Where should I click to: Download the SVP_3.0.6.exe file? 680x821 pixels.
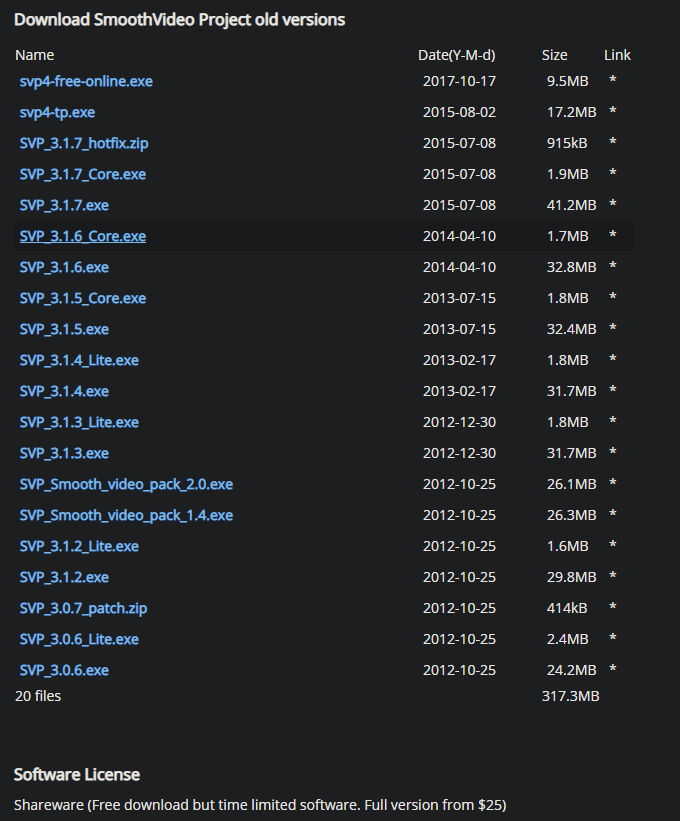tap(64, 670)
